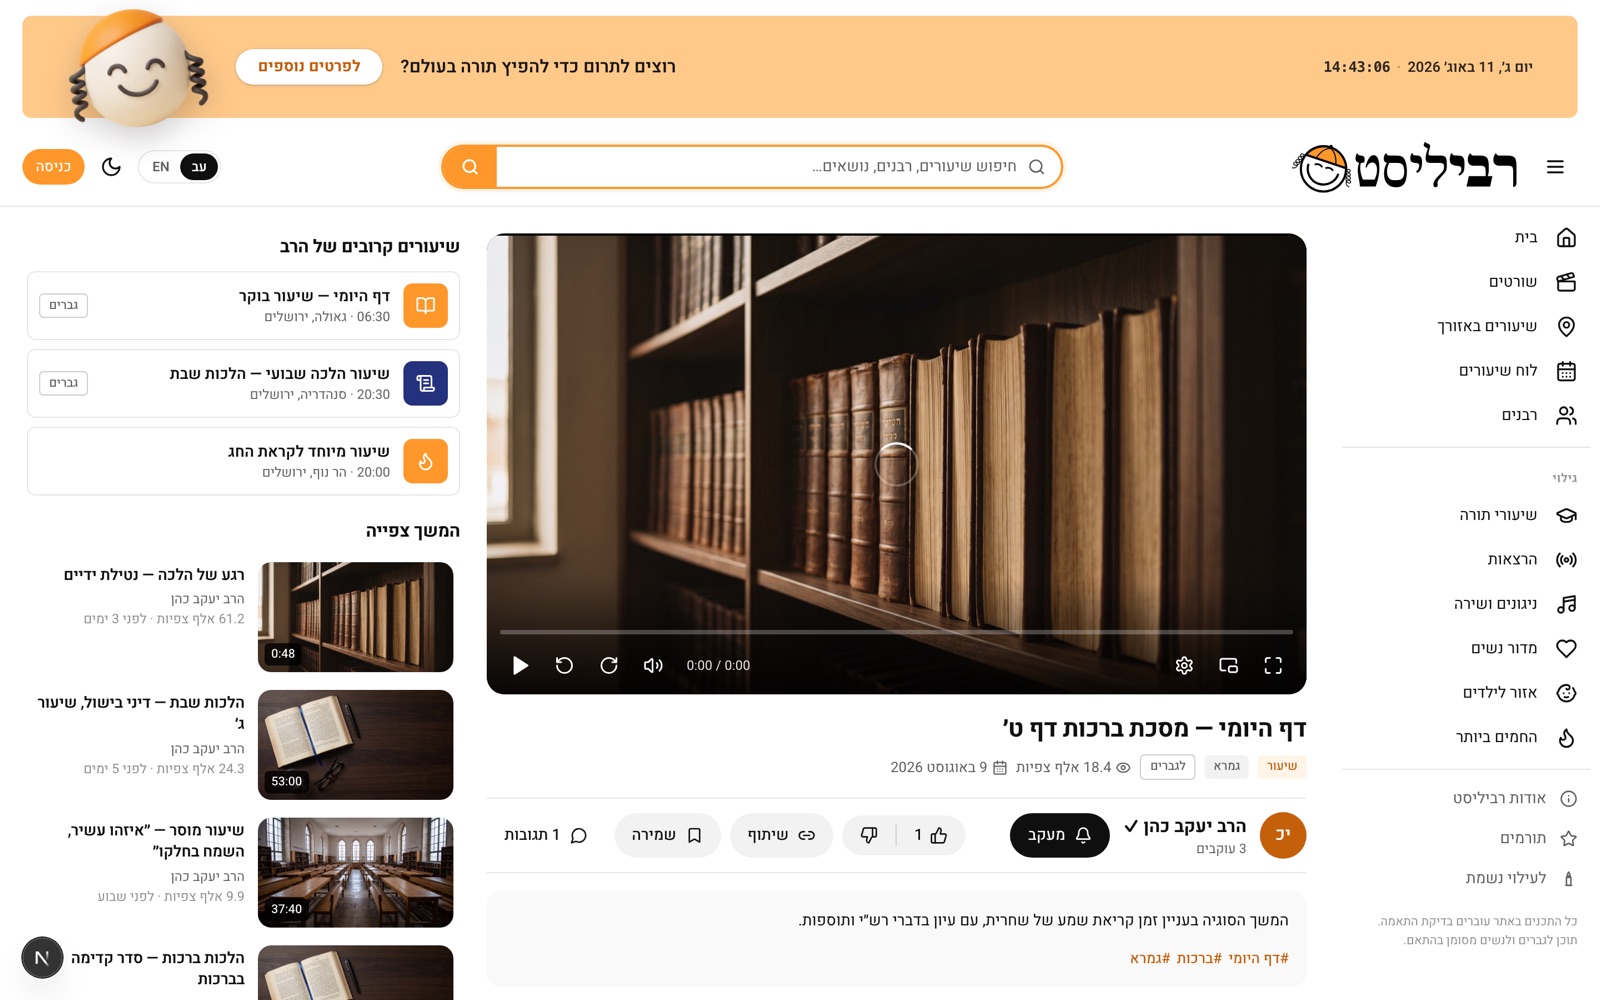Dislike the video with the thumbs-down
This screenshot has height=1000, width=1600.
869,835
